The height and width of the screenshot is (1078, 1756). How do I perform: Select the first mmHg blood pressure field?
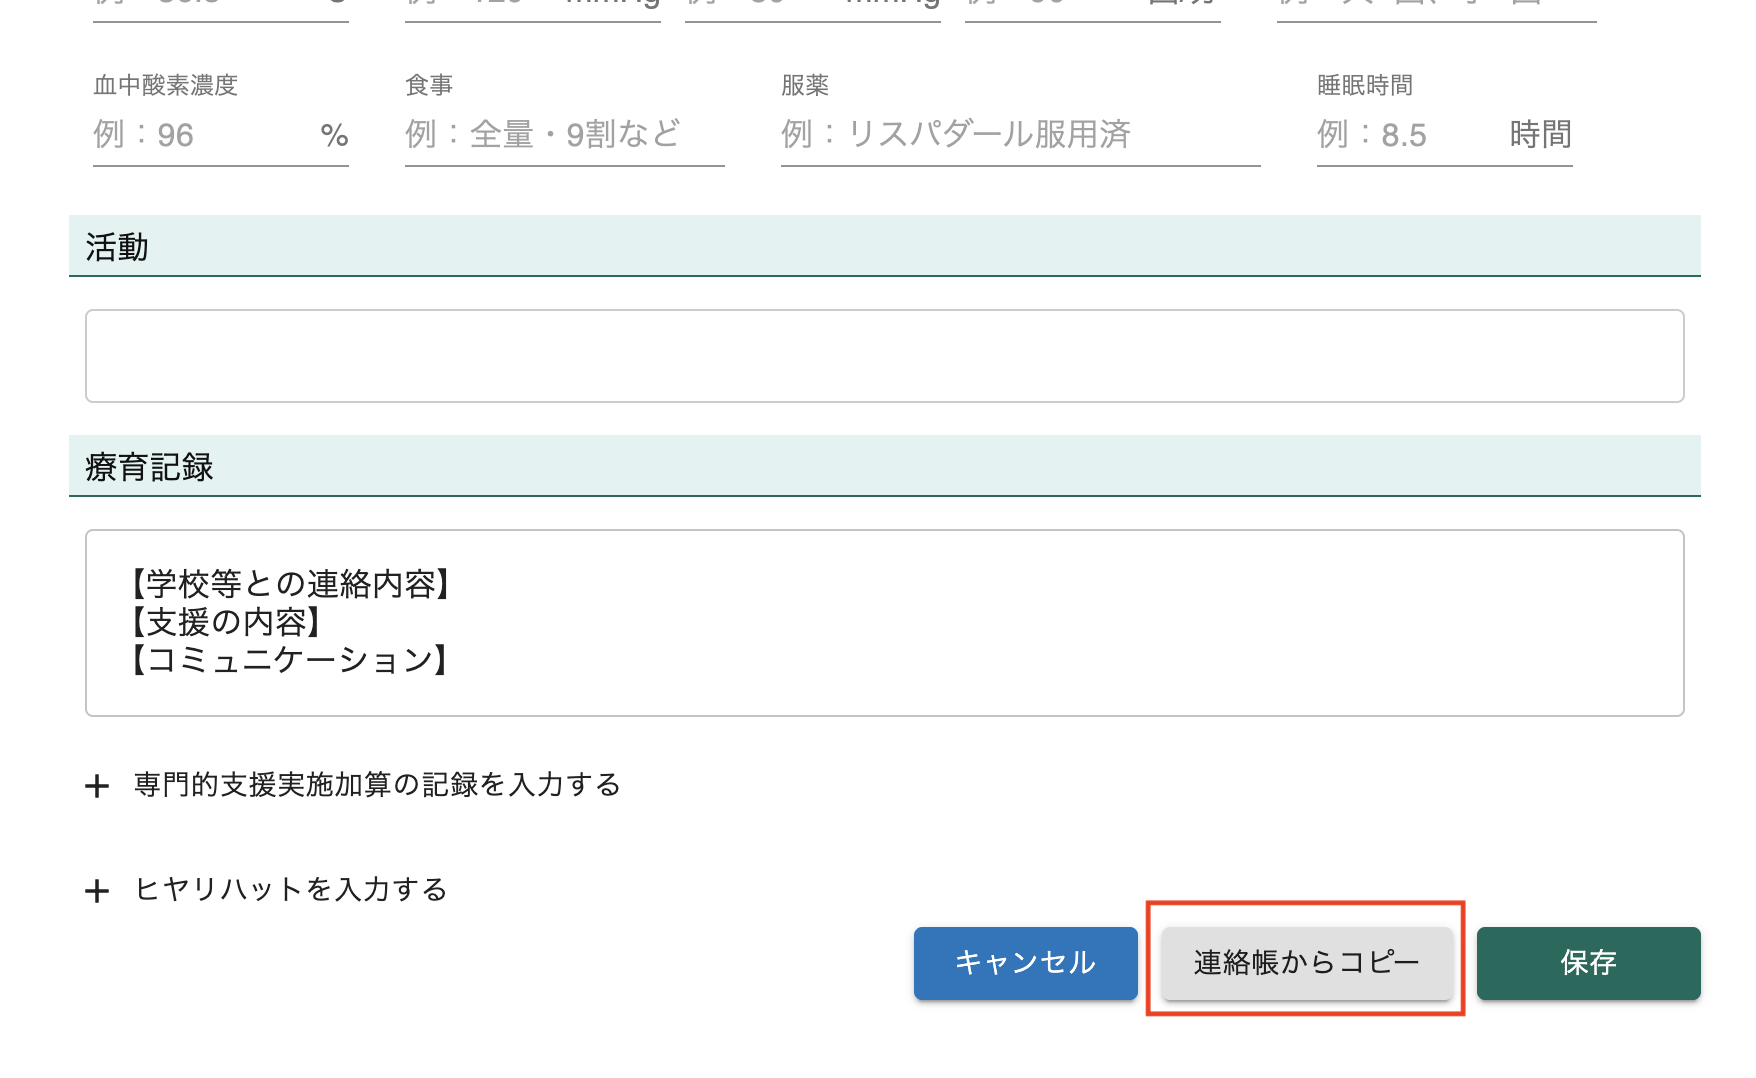(x=532, y=6)
